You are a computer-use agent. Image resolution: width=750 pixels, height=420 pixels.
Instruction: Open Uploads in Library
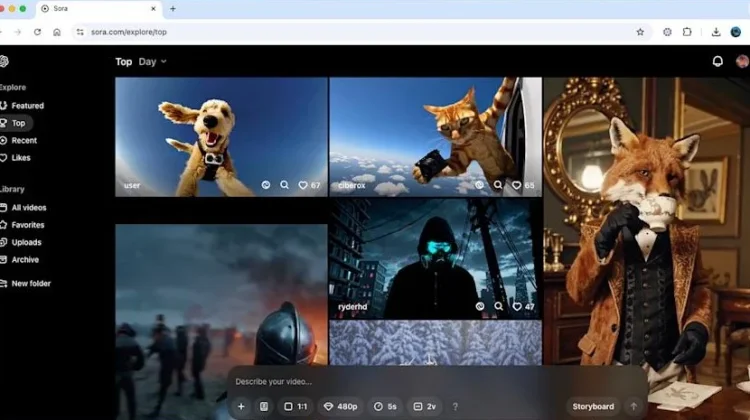coord(21,243)
